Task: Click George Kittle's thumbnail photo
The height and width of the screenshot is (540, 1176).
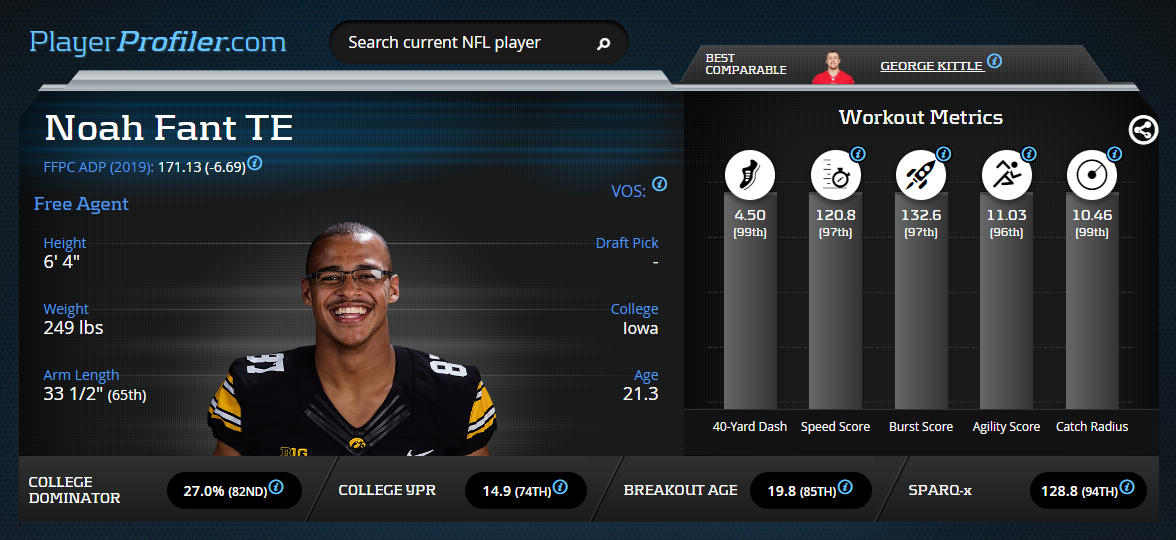Action: click(x=832, y=68)
